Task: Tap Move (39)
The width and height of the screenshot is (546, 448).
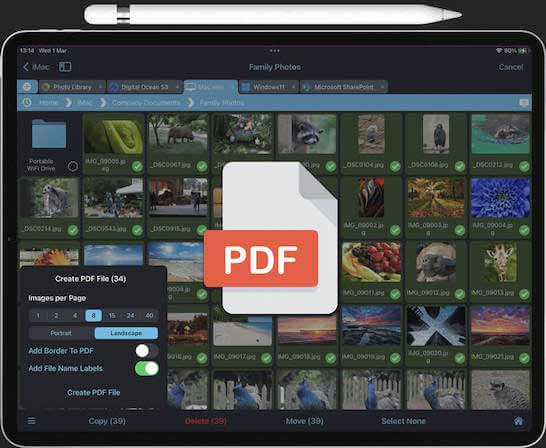Action: coord(304,421)
